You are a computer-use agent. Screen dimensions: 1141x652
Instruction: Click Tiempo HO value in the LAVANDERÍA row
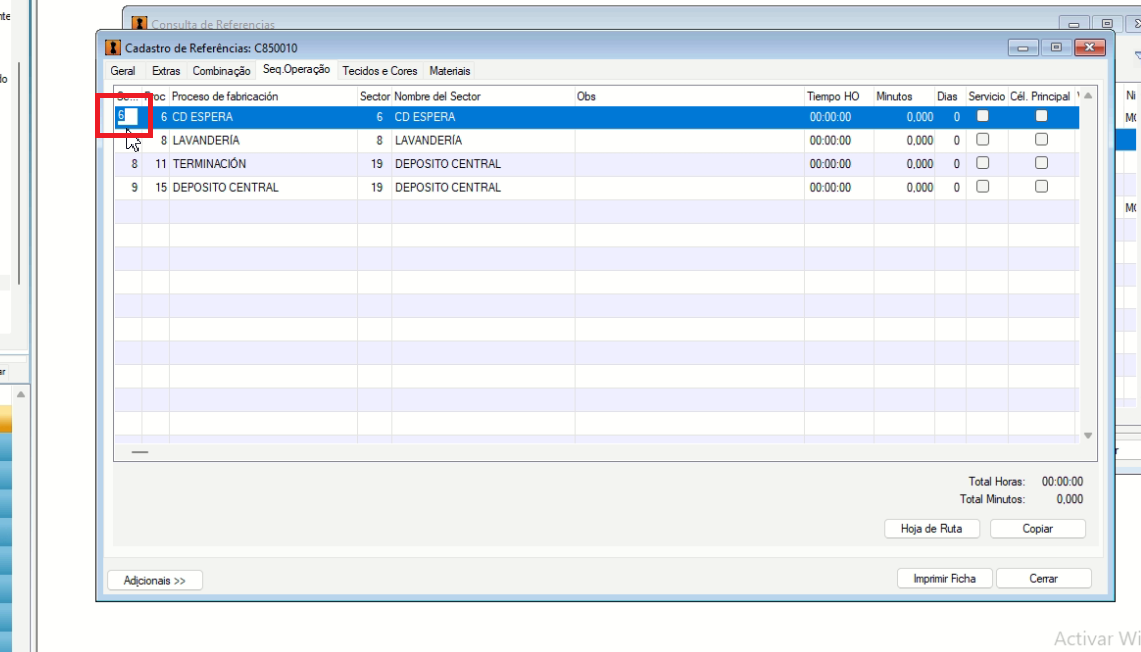tap(830, 140)
